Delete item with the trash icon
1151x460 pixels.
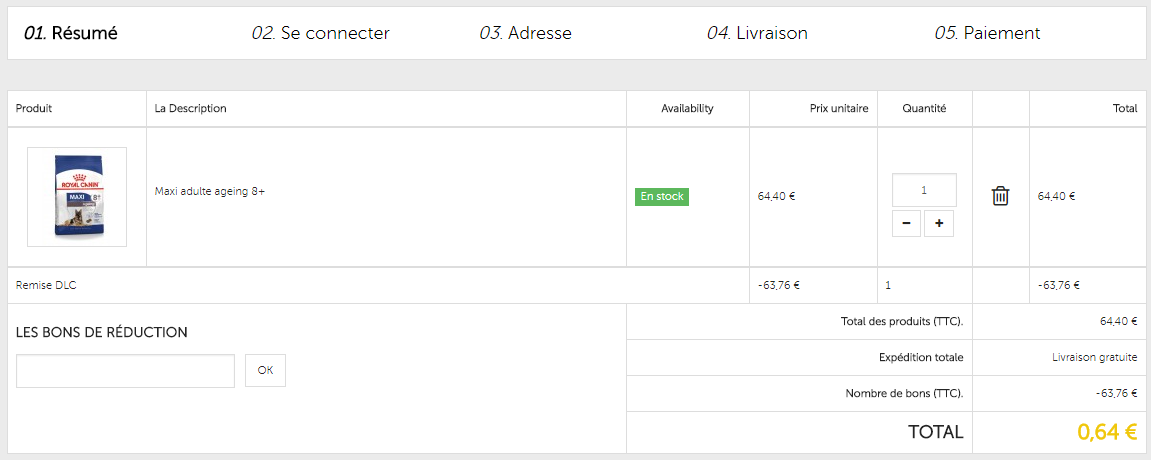pyautogui.click(x=1001, y=196)
